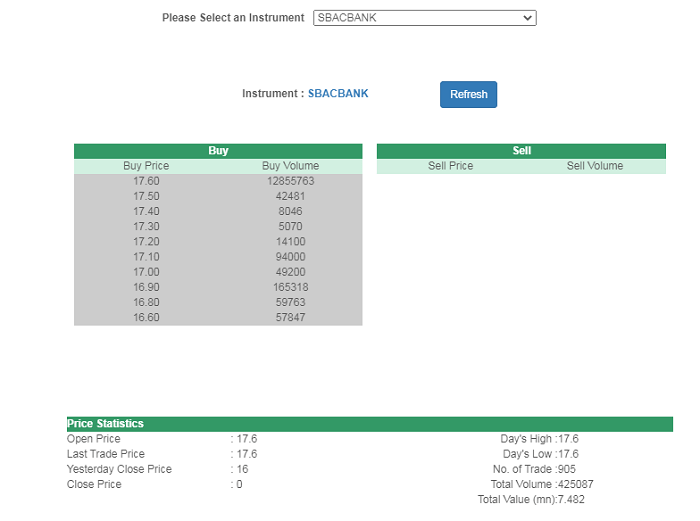The height and width of the screenshot is (521, 700).
Task: Click the 17.60 buy price row
Action: (146, 182)
